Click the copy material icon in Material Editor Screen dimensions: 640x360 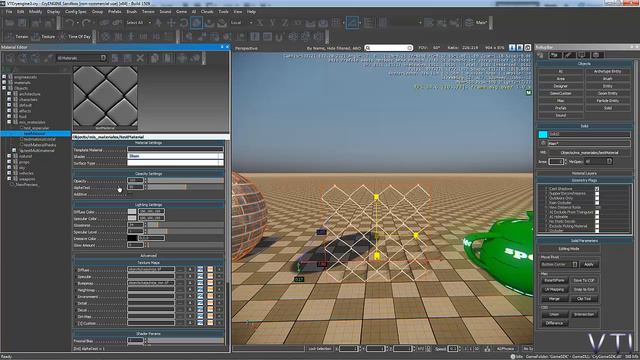pos(154,58)
